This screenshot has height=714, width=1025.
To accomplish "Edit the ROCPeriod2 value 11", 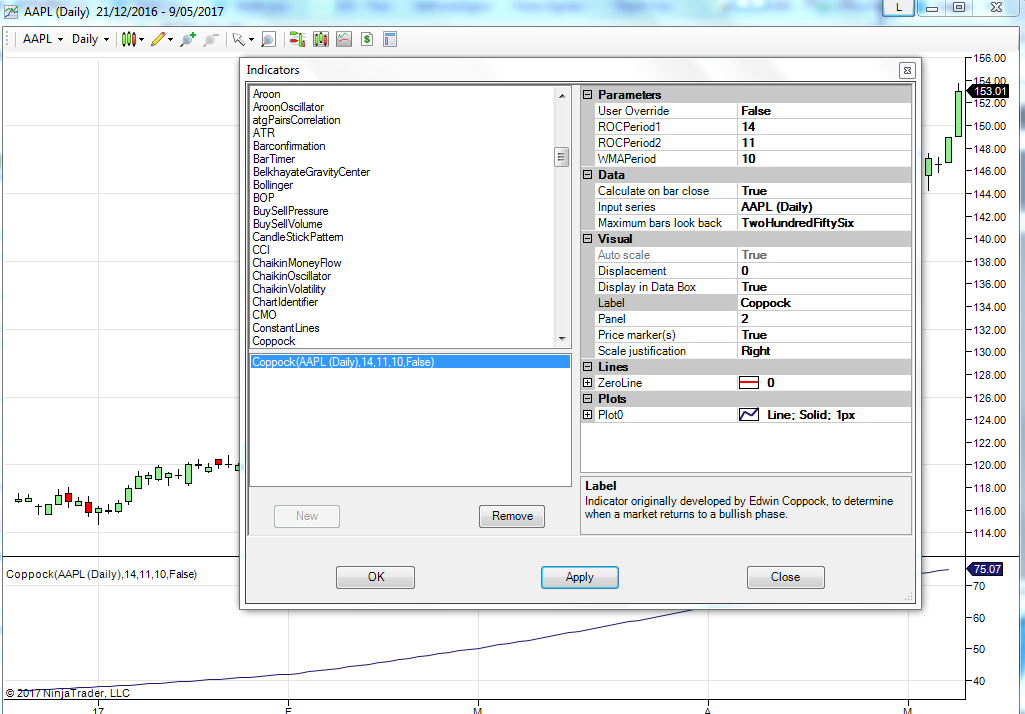I will (824, 143).
